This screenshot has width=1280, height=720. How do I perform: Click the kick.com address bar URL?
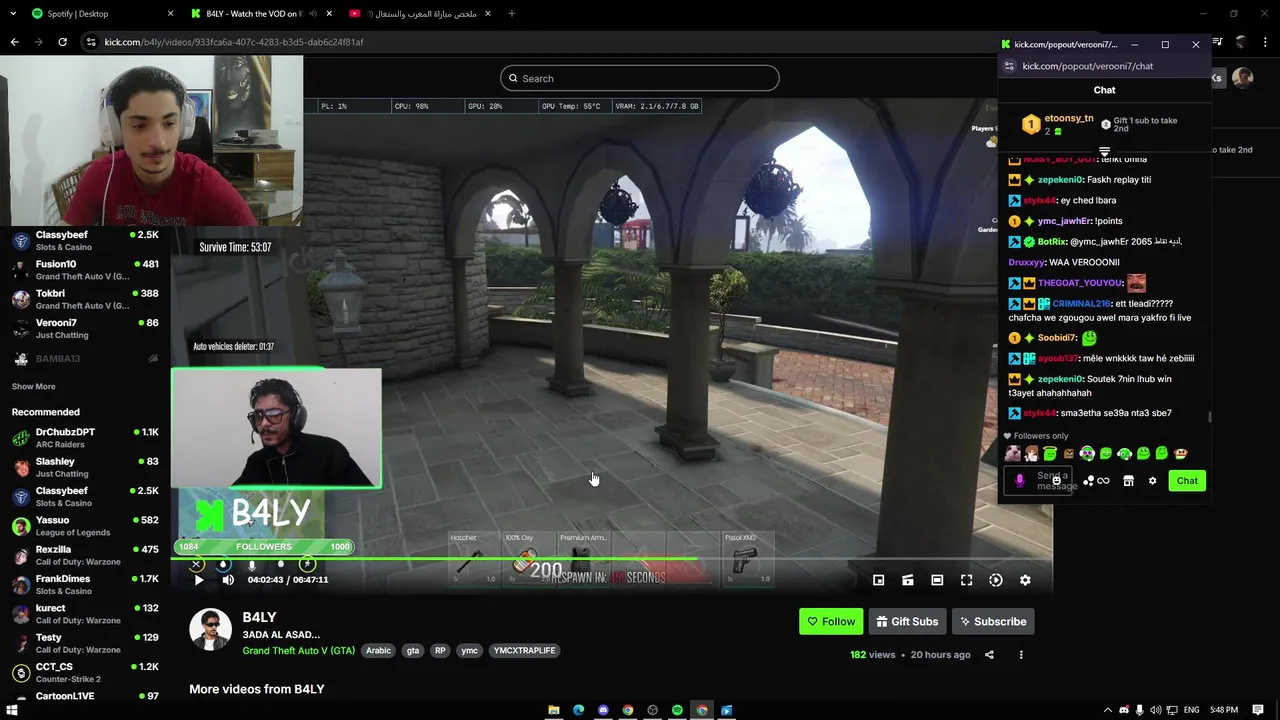click(234, 42)
